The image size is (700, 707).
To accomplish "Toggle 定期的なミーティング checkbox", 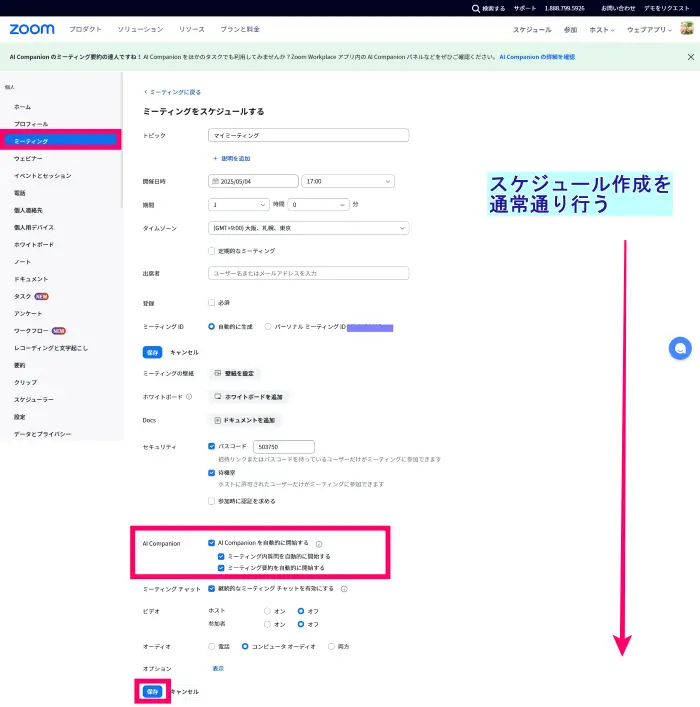I will 212,251.
